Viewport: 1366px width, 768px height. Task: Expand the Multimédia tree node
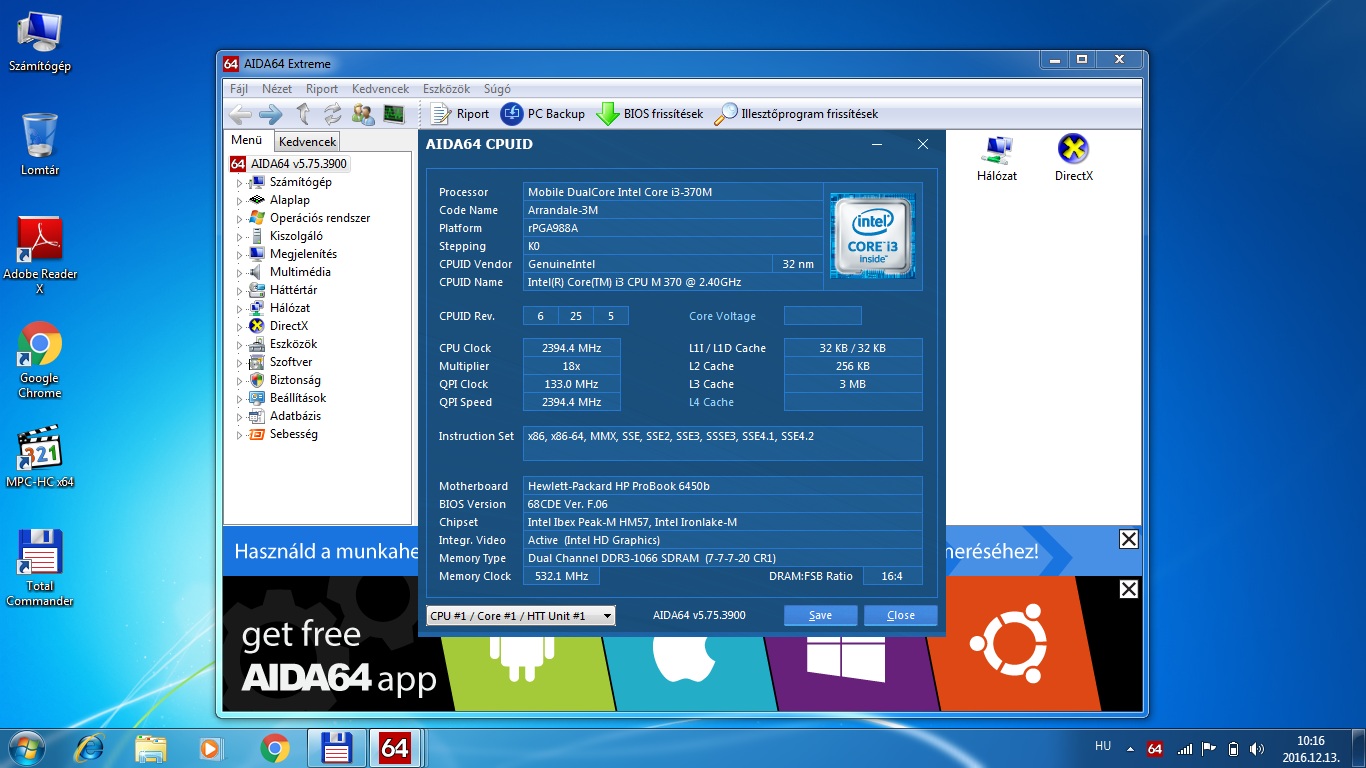[x=239, y=273]
